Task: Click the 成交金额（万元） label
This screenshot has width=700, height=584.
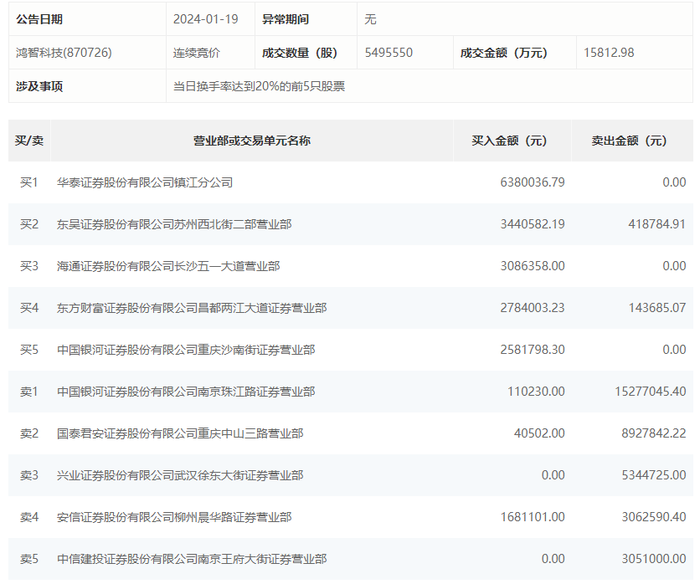Action: click(x=504, y=53)
